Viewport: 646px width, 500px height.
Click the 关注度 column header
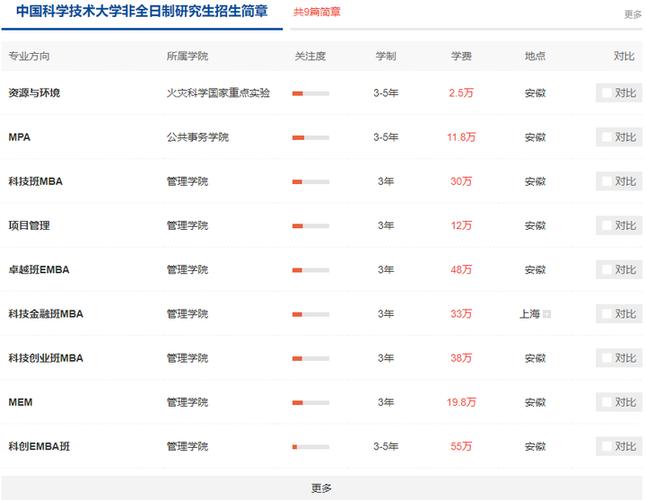tap(310, 56)
